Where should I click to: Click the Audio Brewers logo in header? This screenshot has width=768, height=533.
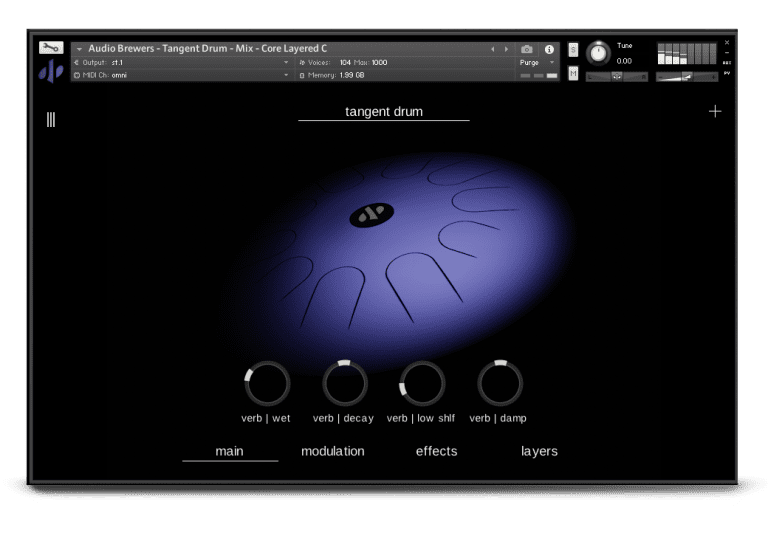tap(51, 72)
